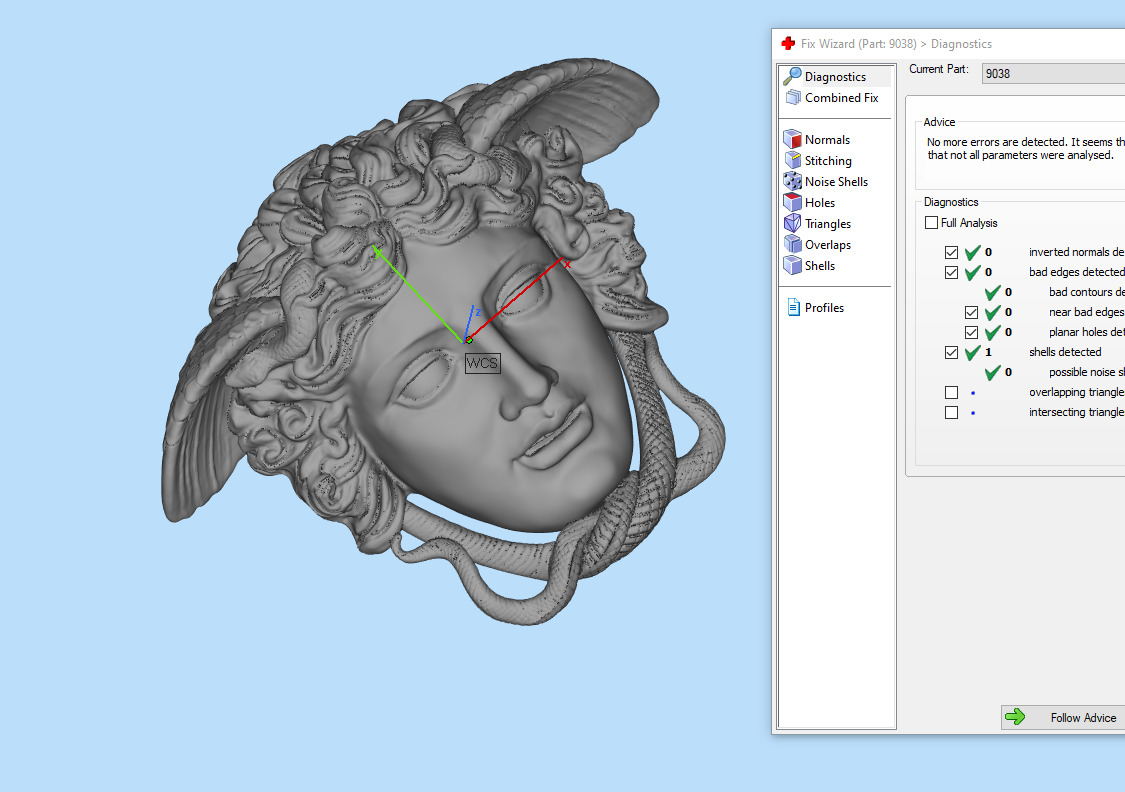
Task: Open the Combined Fix page
Action: tap(832, 98)
